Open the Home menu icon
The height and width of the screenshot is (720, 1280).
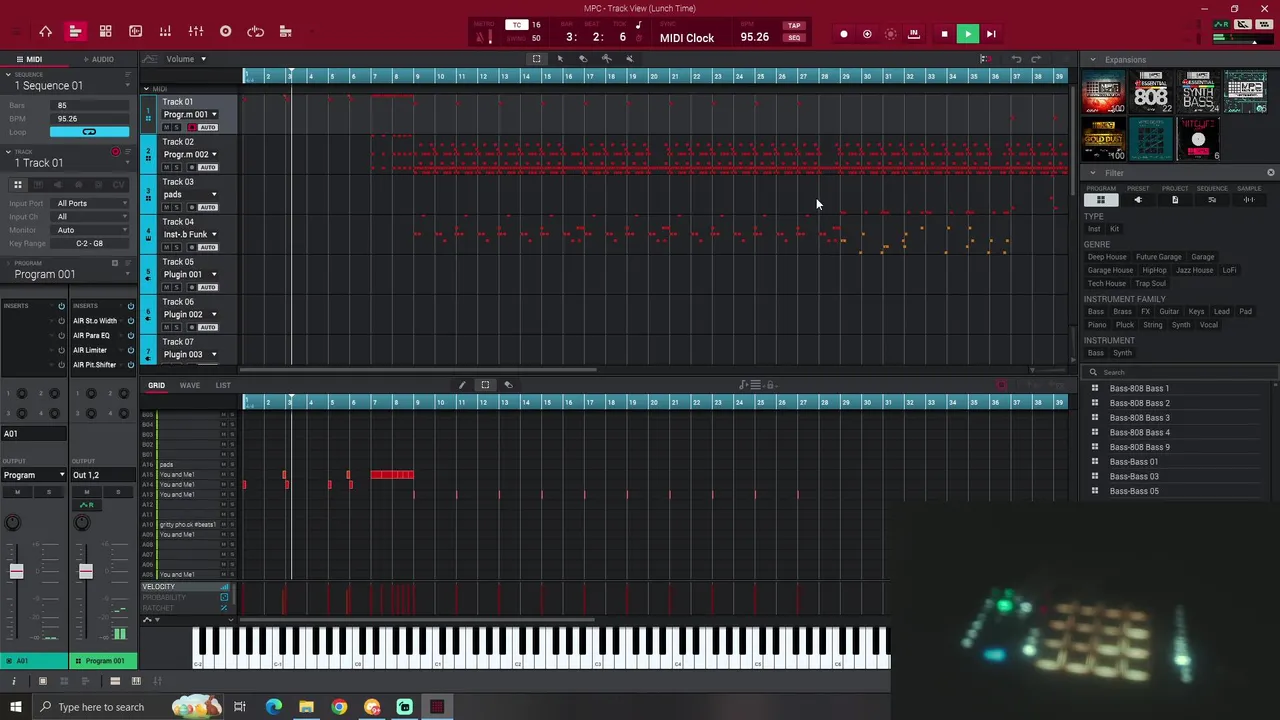pyautogui.click(x=45, y=32)
